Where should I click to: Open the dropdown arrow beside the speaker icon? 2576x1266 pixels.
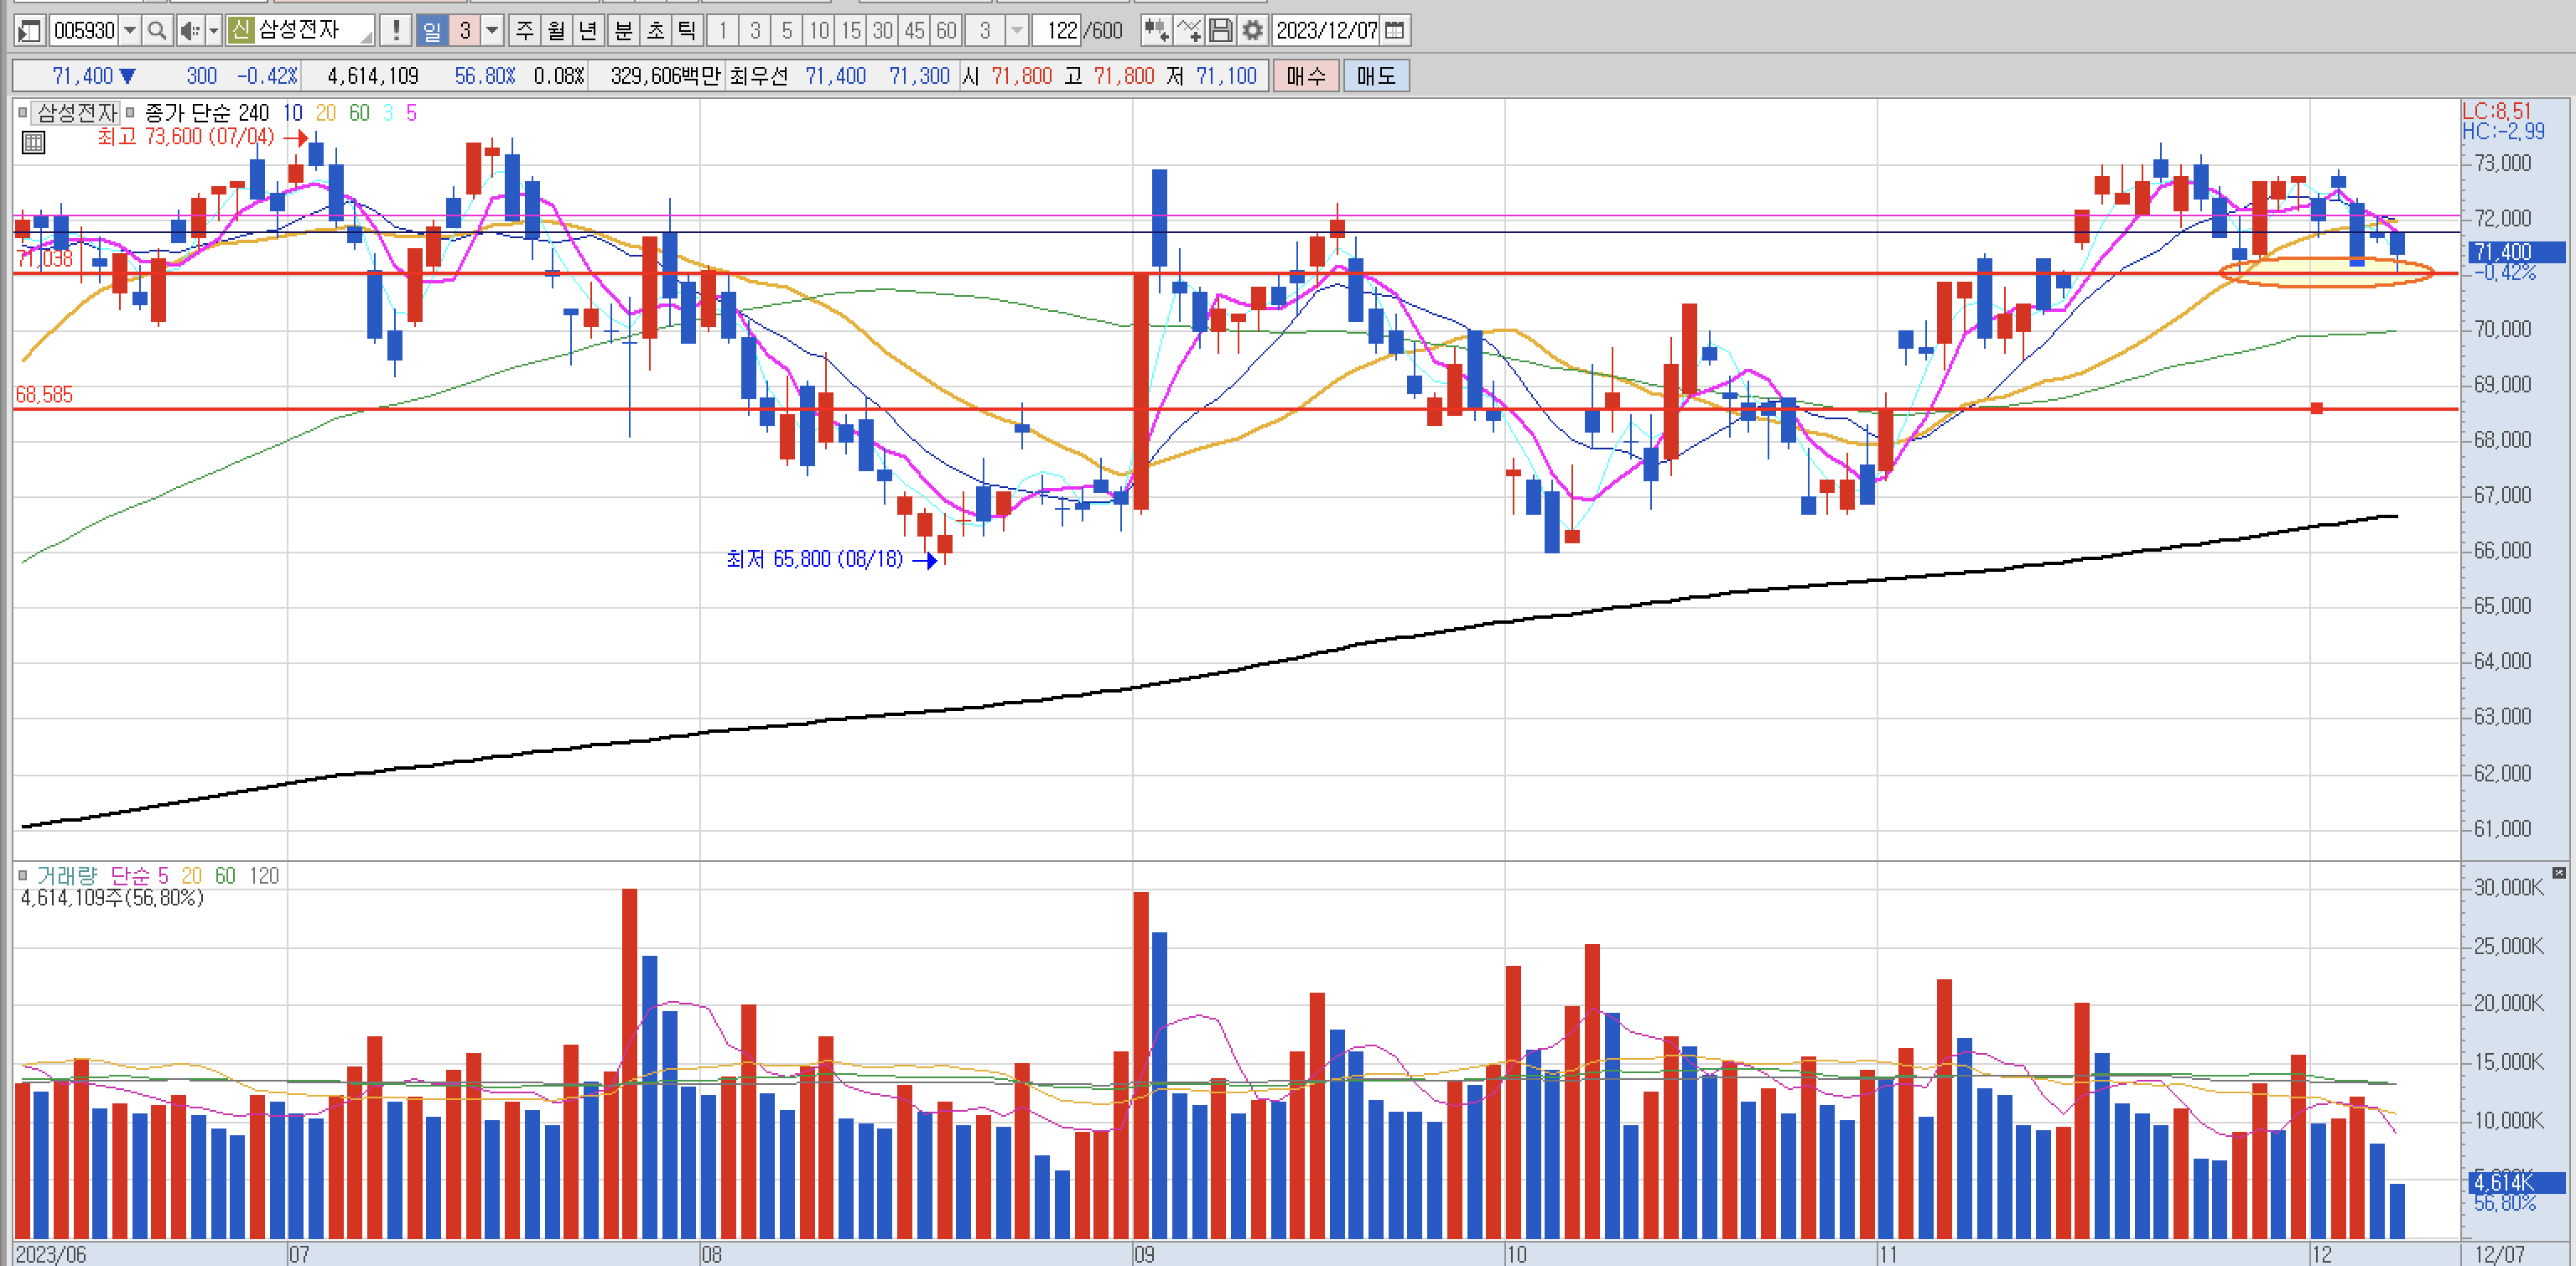click(213, 30)
